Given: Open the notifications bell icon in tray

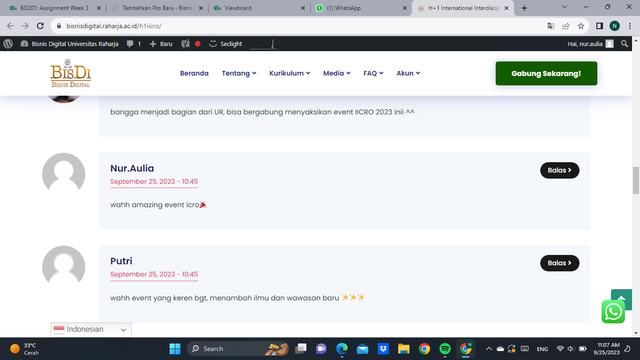Looking at the screenshot, I should pos(628,349).
